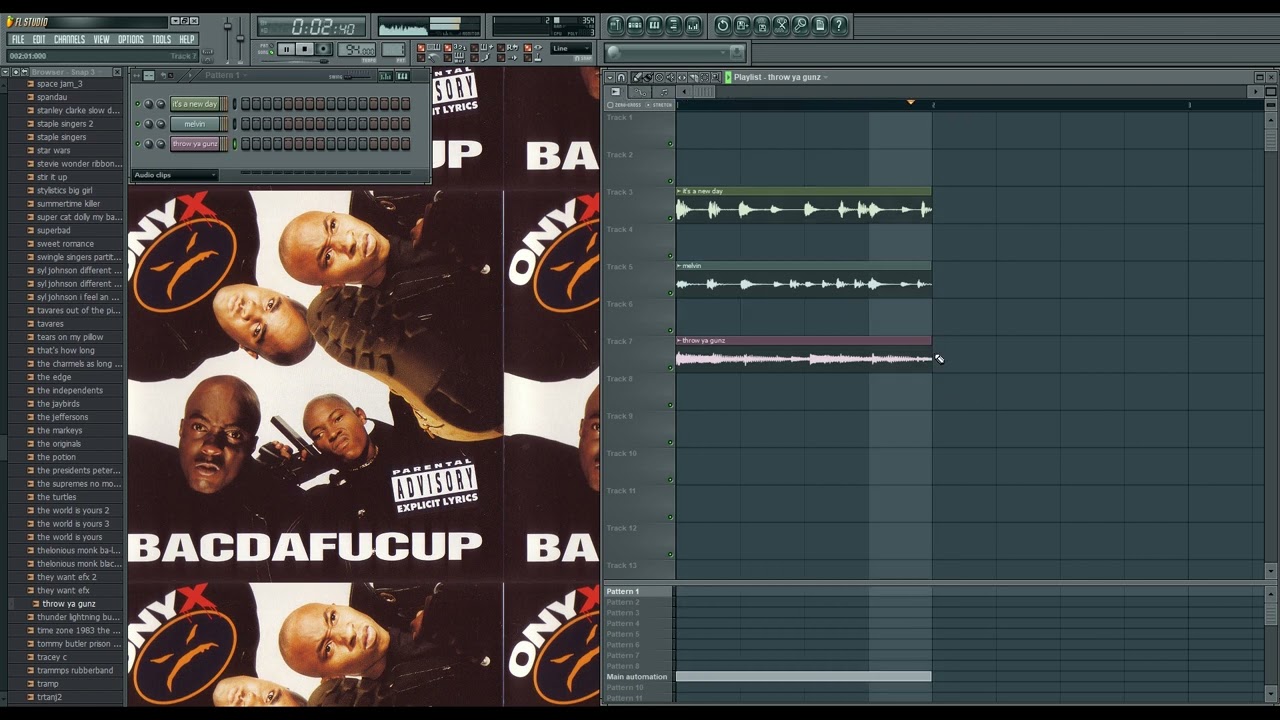Open the EDIT menu
This screenshot has height=720, width=1280.
39,40
